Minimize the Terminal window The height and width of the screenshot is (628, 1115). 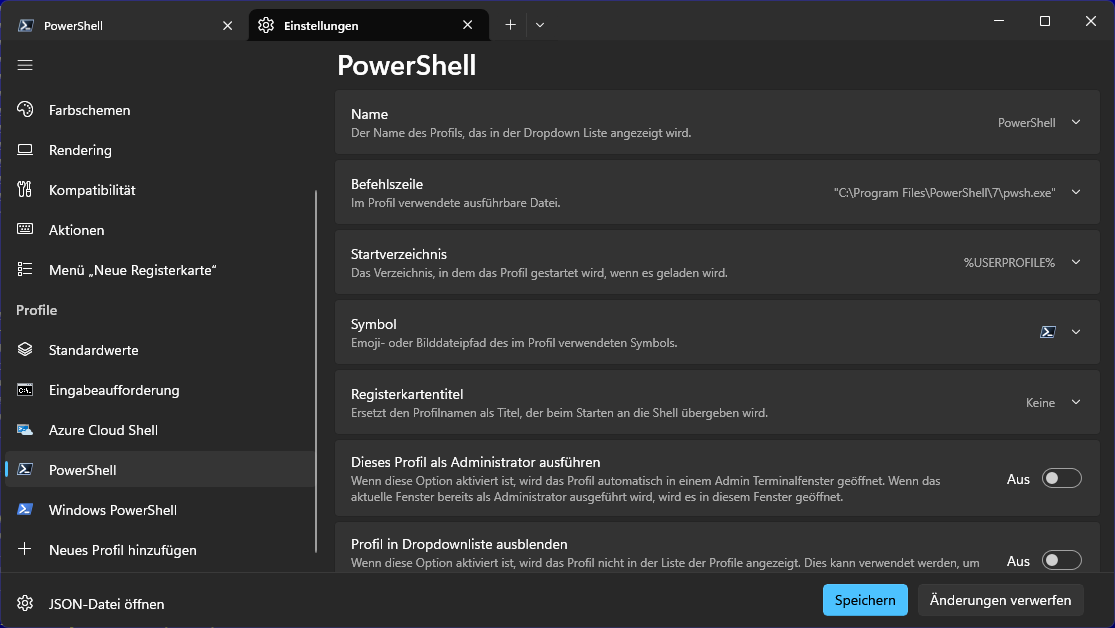(x=998, y=21)
